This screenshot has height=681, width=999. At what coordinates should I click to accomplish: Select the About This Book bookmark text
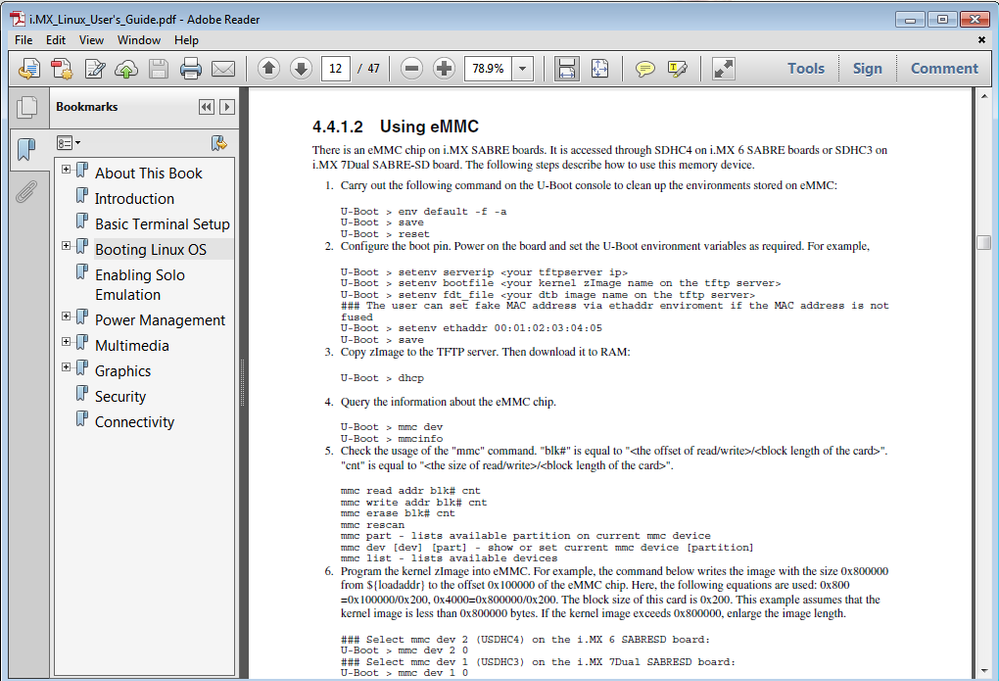click(148, 173)
